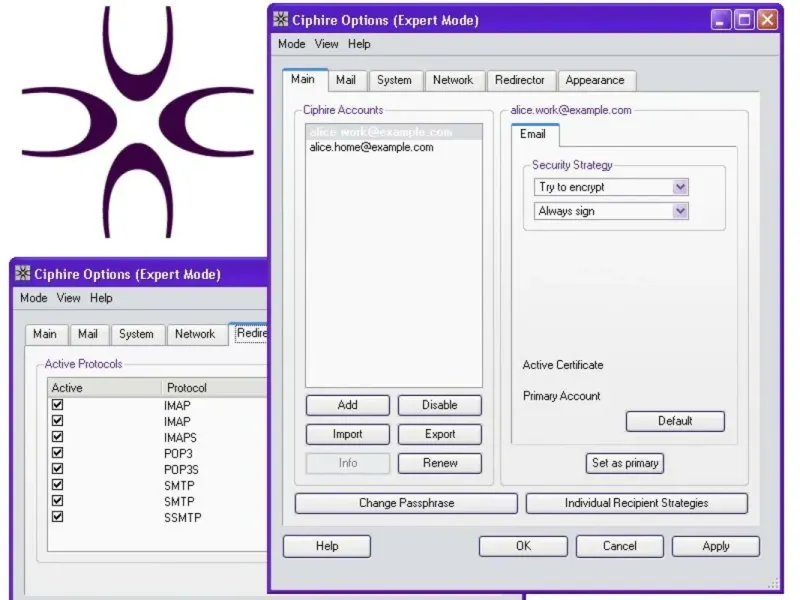Select alice.work@example.com account in list
800x600 pixels.
(x=393, y=132)
